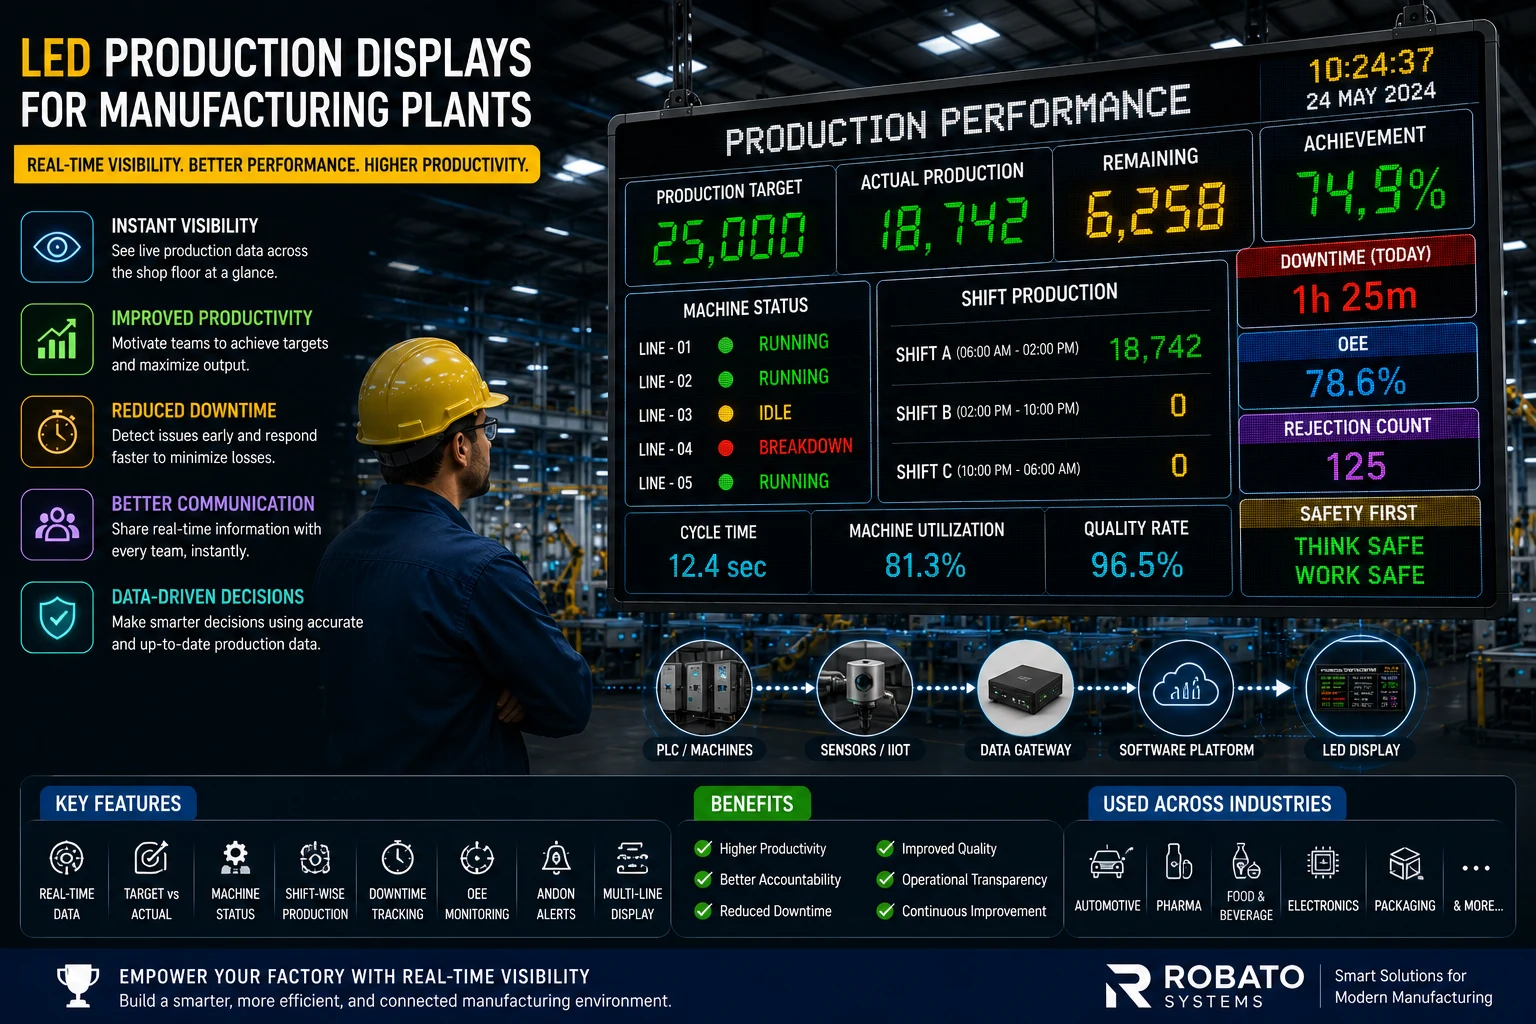
Task: Click the Cycle Time 12.4 sec value
Action: click(717, 567)
